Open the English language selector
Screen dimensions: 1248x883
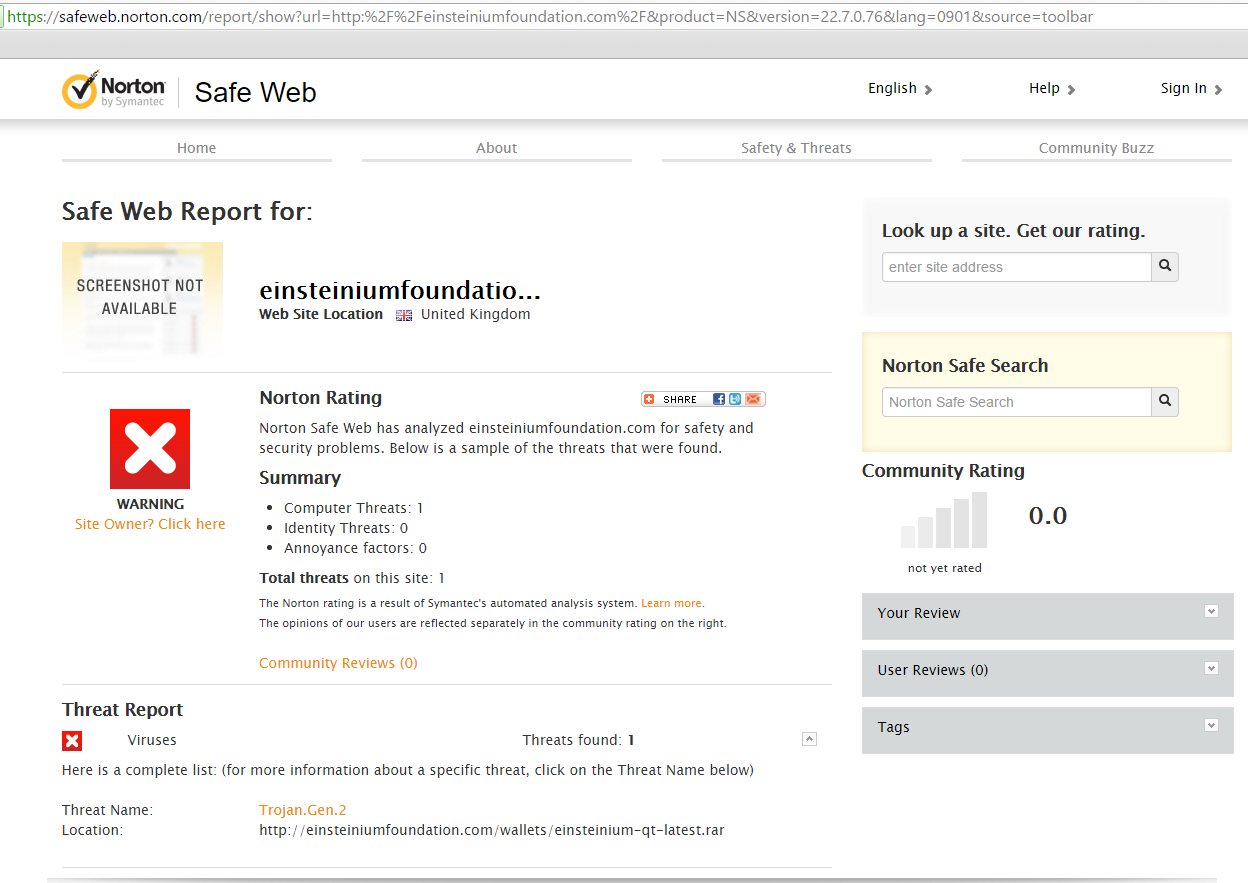point(900,88)
